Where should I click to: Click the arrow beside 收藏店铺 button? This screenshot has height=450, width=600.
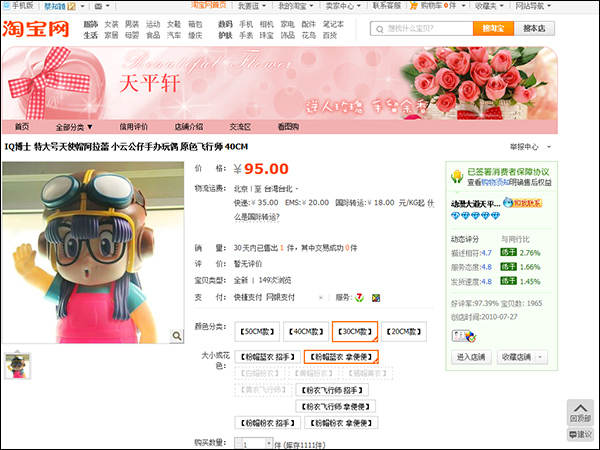pyautogui.click(x=540, y=357)
